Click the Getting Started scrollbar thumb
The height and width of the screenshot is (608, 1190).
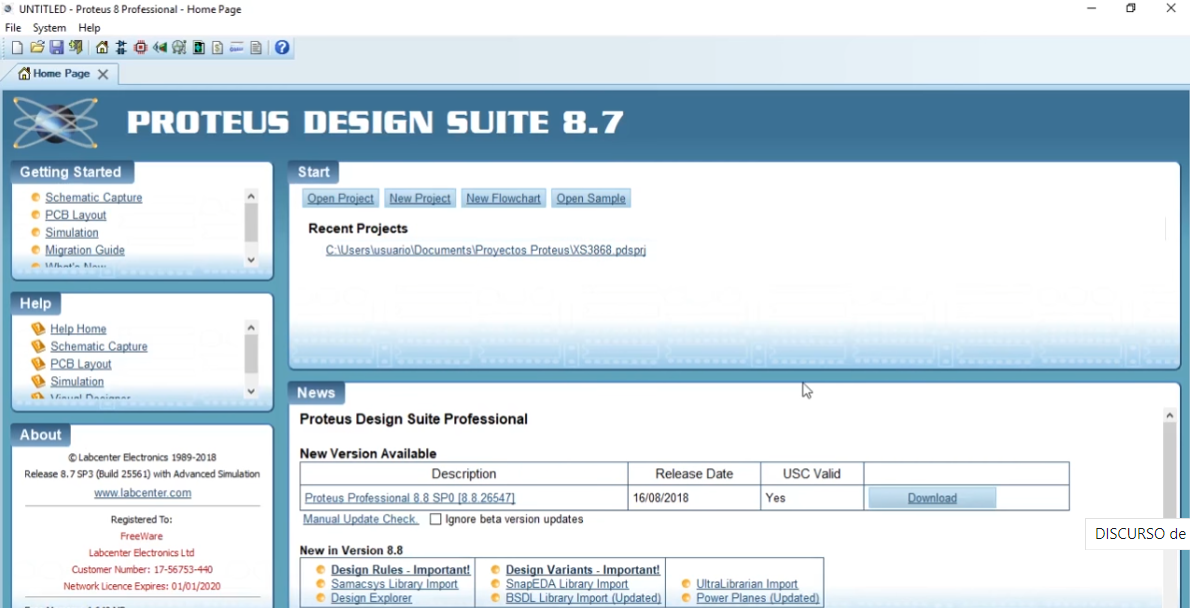(x=251, y=222)
